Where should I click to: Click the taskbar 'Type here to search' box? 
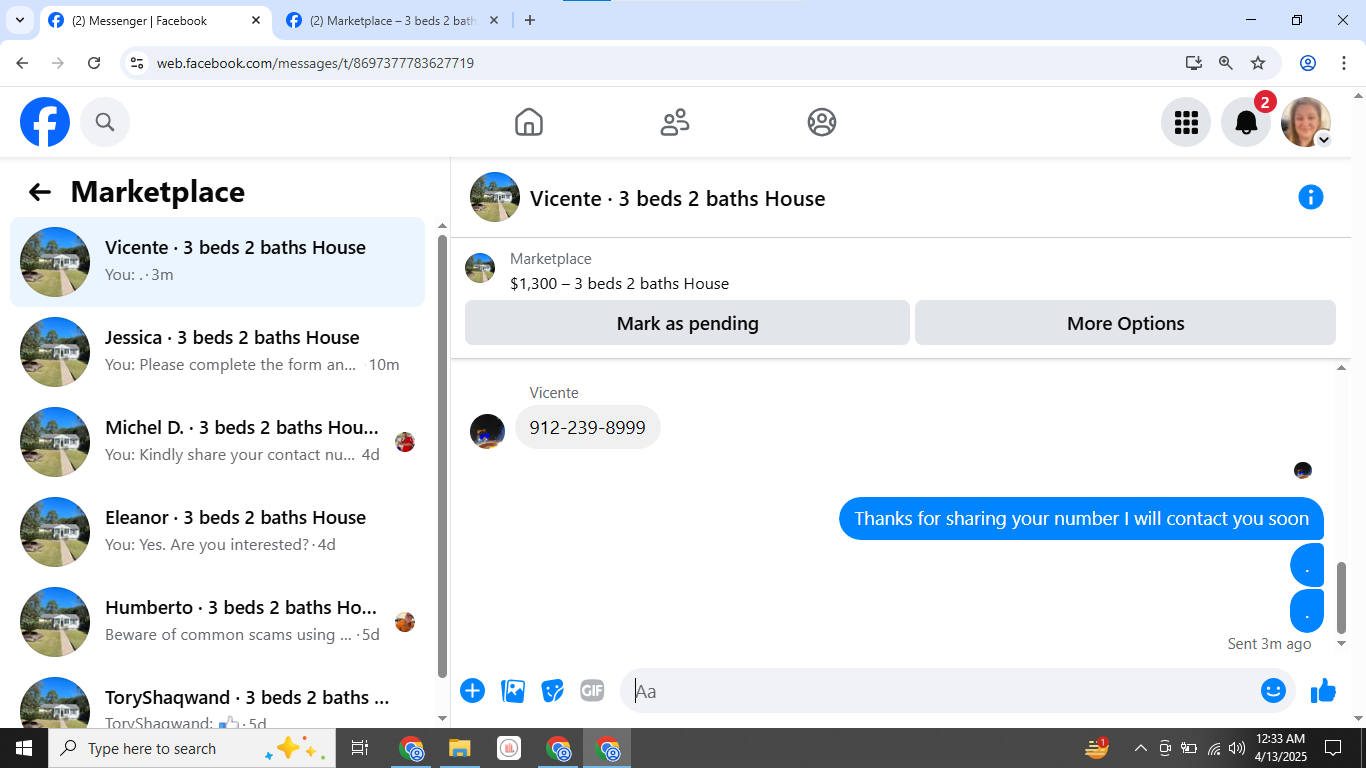[192, 748]
